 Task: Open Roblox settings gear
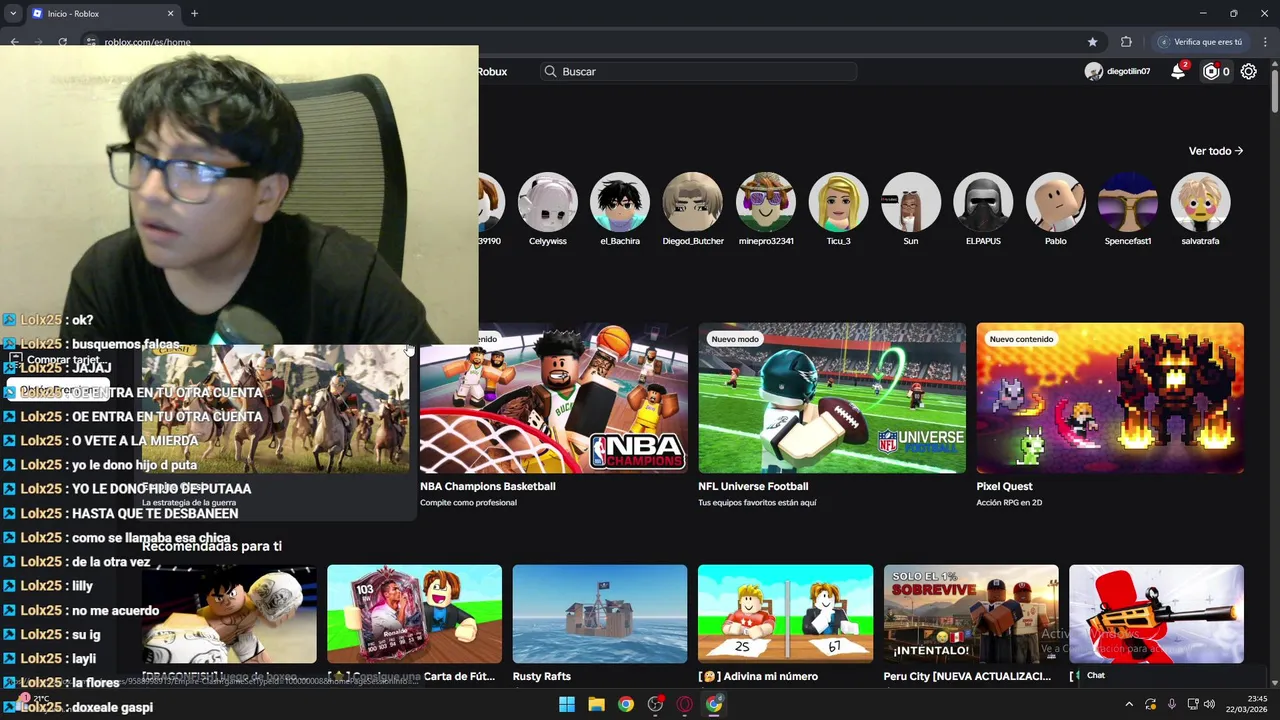click(1249, 71)
